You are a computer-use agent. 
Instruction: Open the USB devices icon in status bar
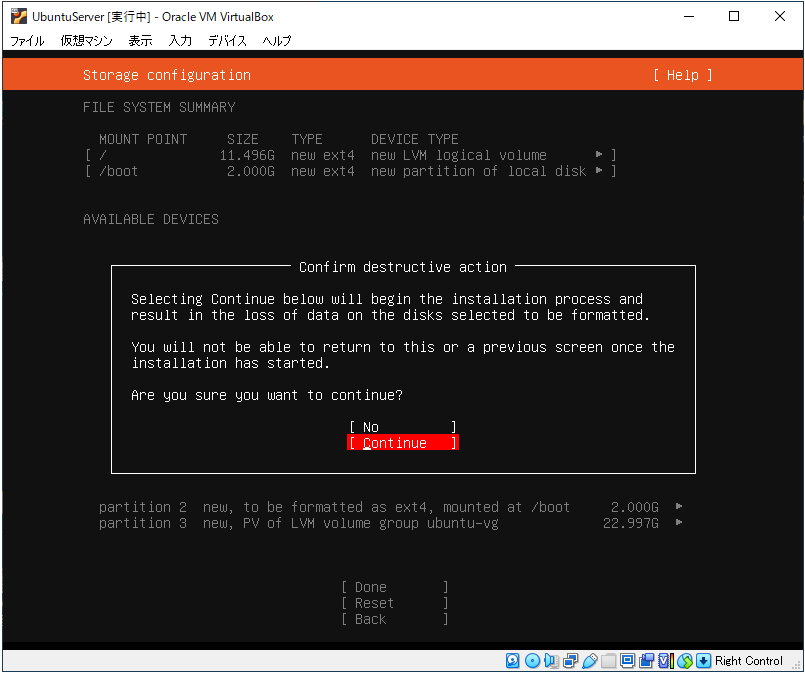(589, 661)
